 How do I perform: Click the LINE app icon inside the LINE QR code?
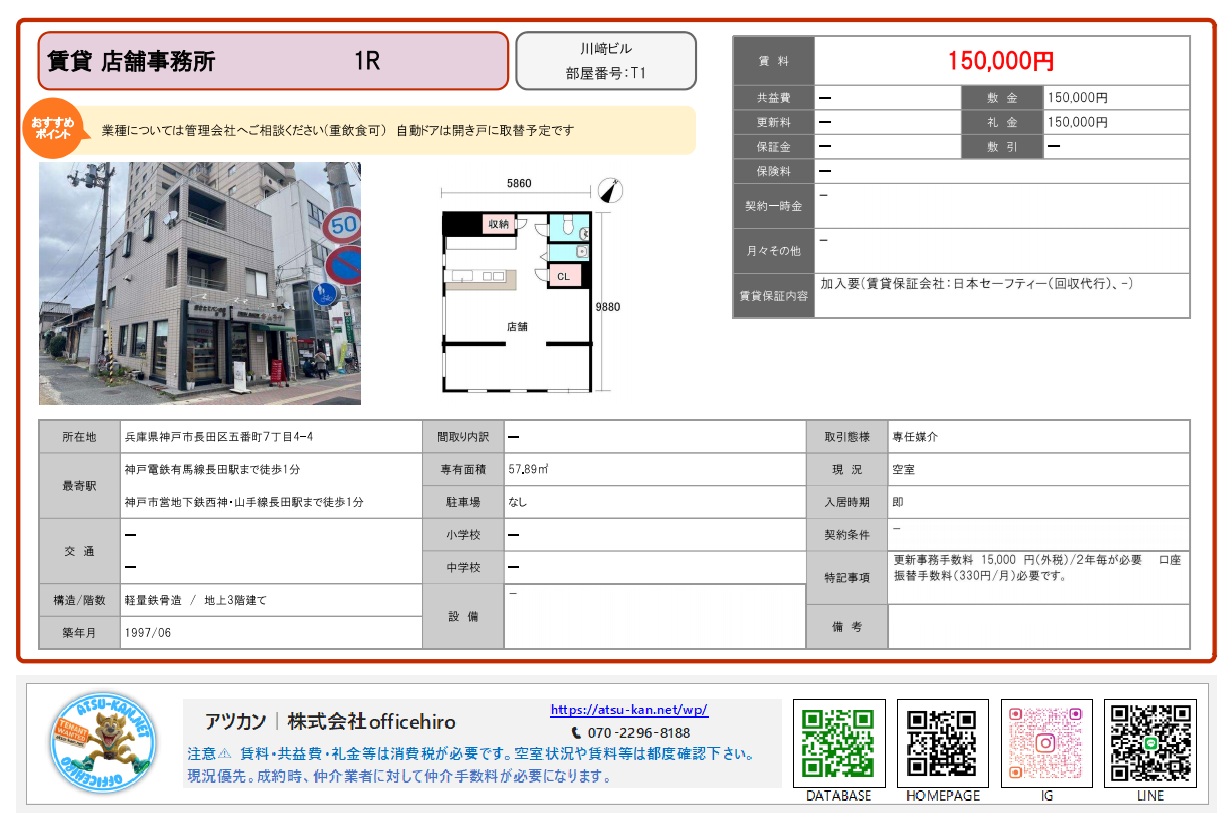(x=1149, y=741)
